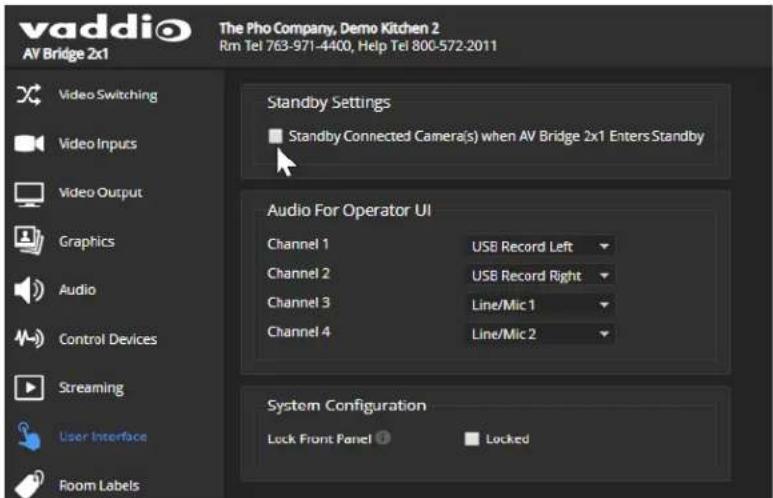This screenshot has height=498, width=773.
Task: Open the Streaming page
Action: [91, 388]
